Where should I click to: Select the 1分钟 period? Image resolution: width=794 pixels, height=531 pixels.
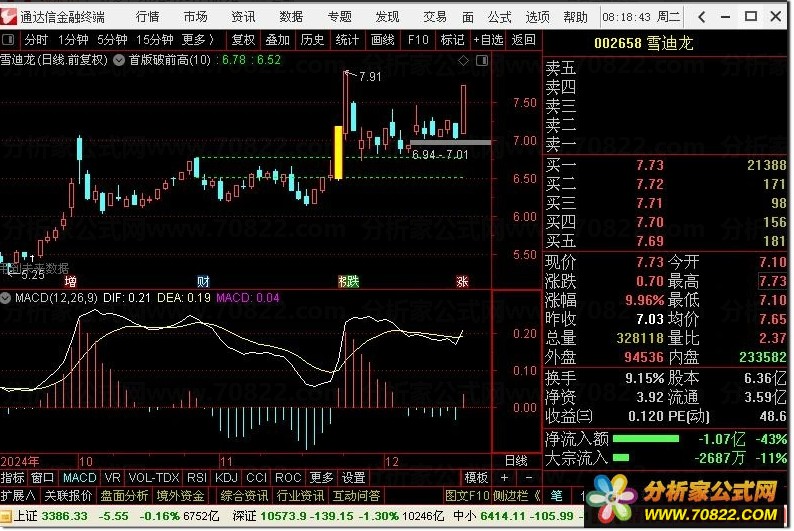tap(73, 39)
